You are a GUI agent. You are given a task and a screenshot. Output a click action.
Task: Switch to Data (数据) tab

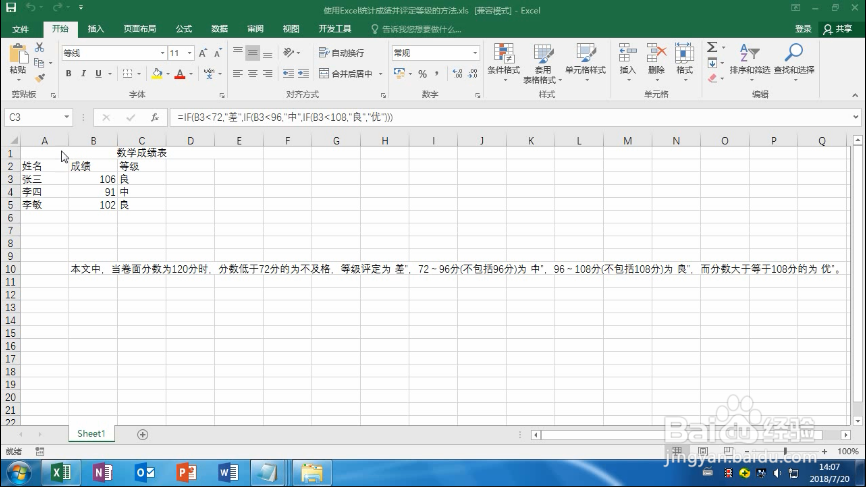pos(219,29)
